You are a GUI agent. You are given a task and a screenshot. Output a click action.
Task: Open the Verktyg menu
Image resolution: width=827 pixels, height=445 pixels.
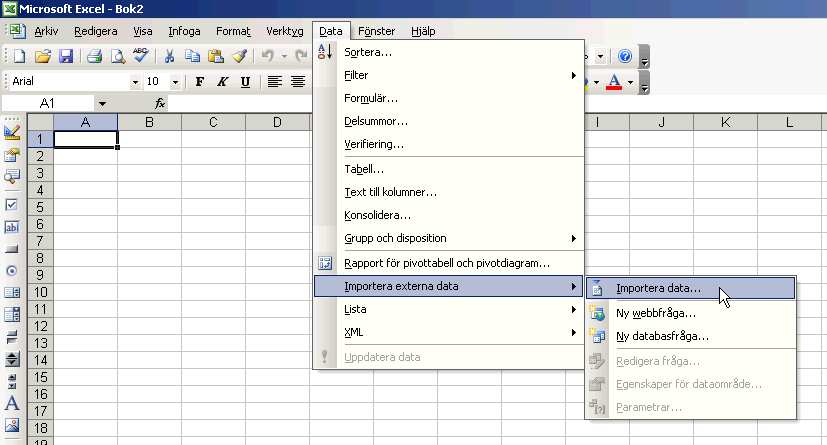[285, 31]
